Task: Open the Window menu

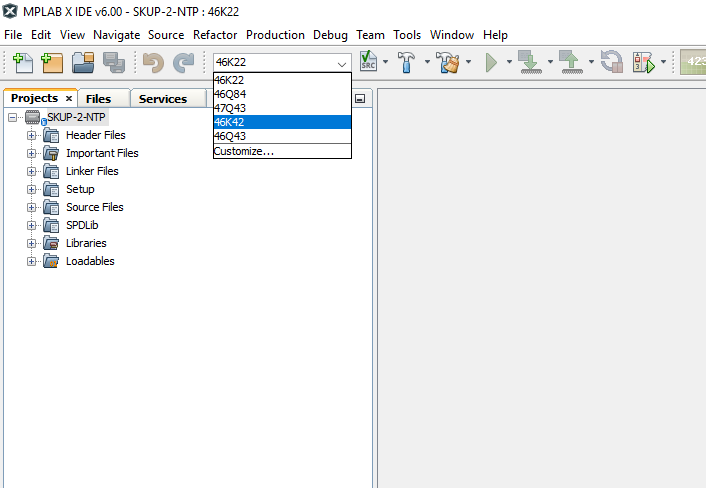Action: pos(452,35)
